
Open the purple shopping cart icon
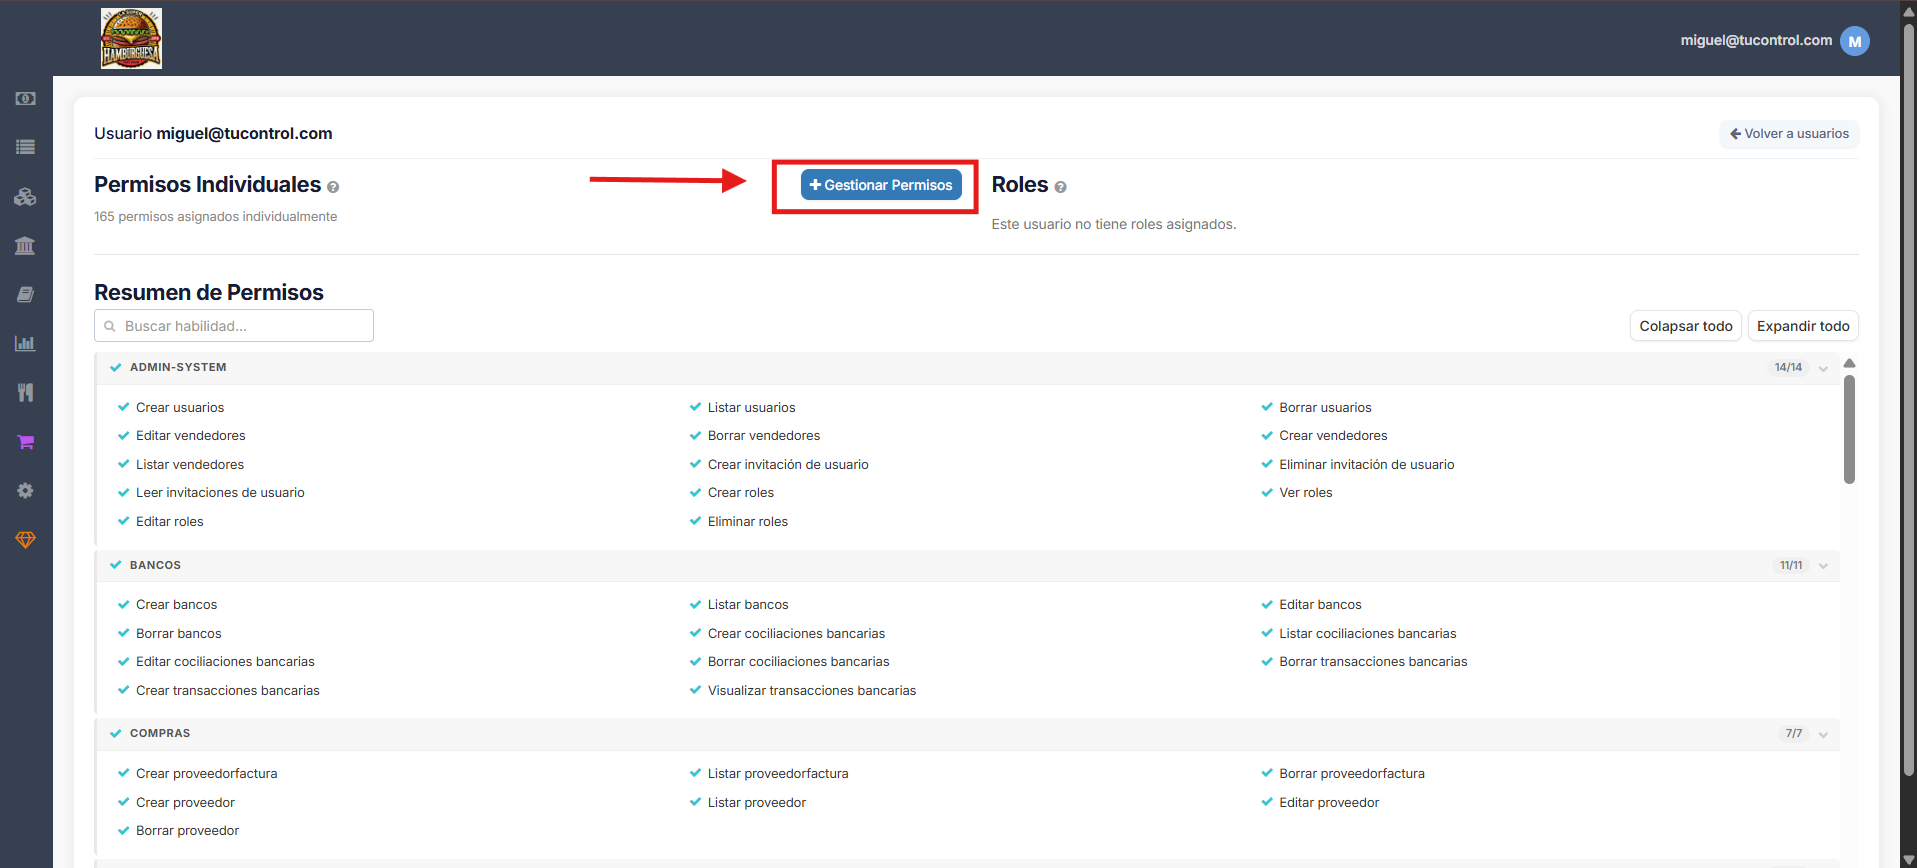(26, 442)
